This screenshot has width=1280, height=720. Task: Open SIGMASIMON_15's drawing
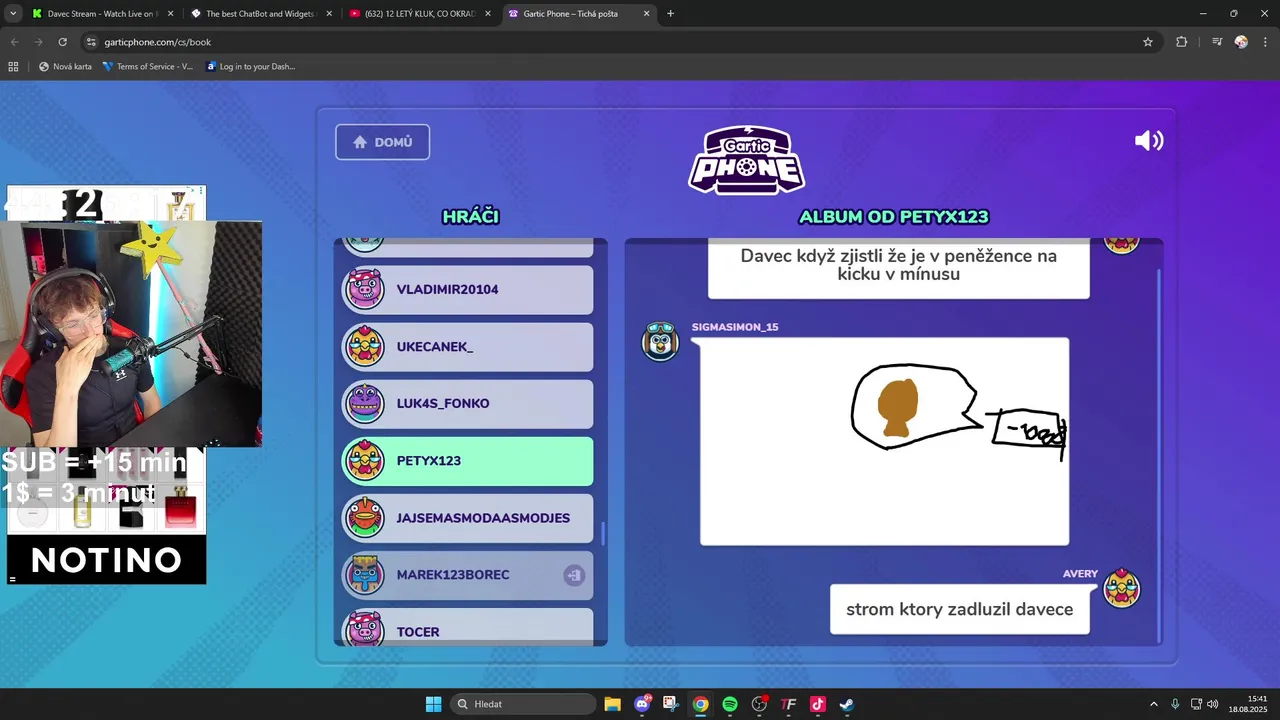pos(884,441)
